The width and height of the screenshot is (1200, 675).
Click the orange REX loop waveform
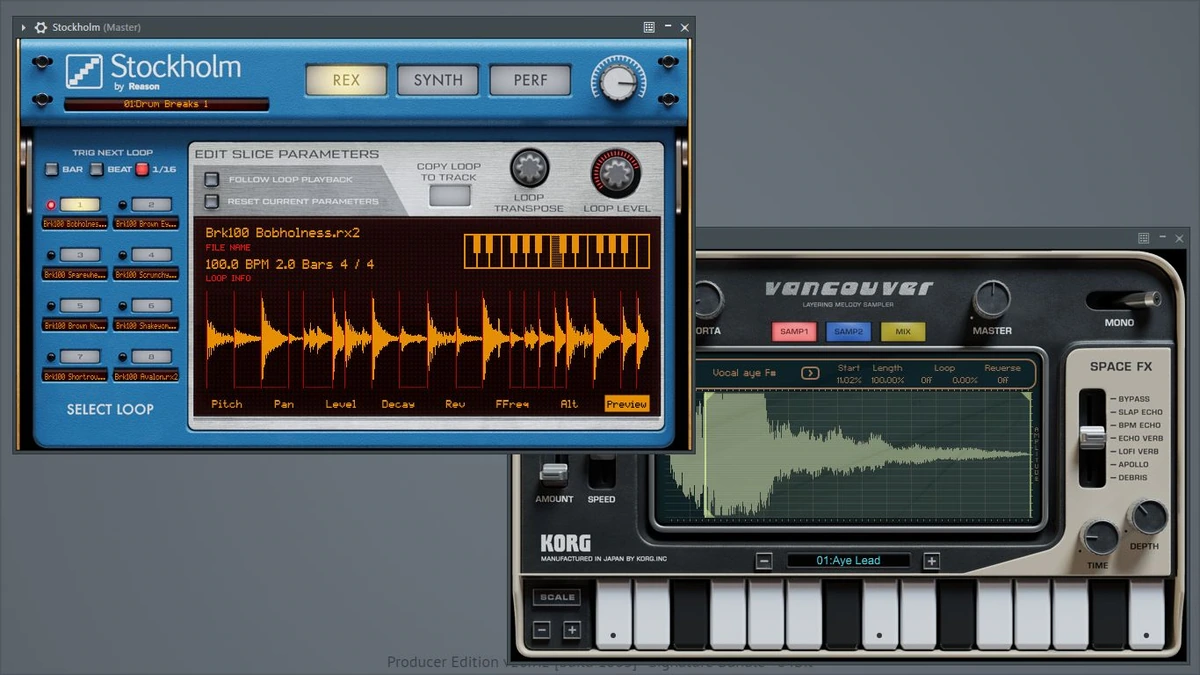[426, 340]
